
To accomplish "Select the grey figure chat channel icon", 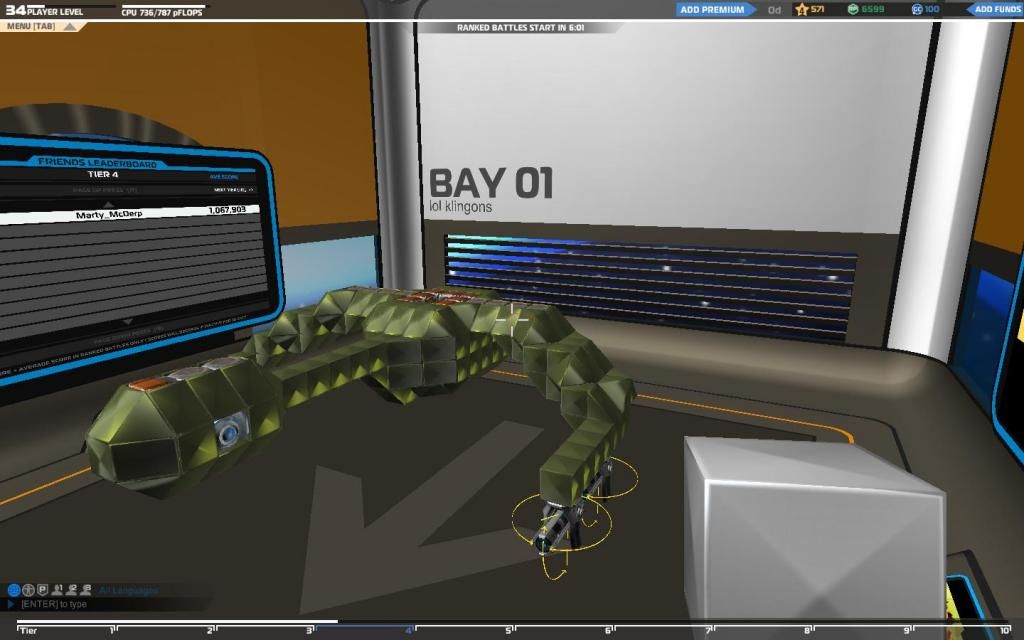I will [28, 590].
